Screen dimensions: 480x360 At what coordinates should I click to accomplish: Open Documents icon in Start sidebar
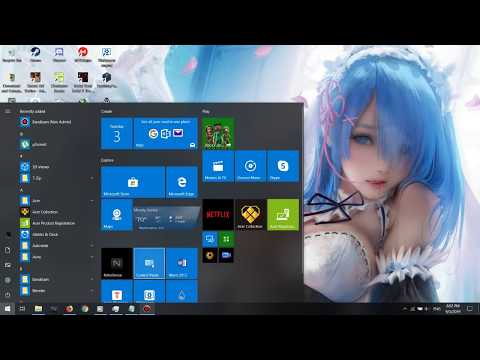coord(8,250)
